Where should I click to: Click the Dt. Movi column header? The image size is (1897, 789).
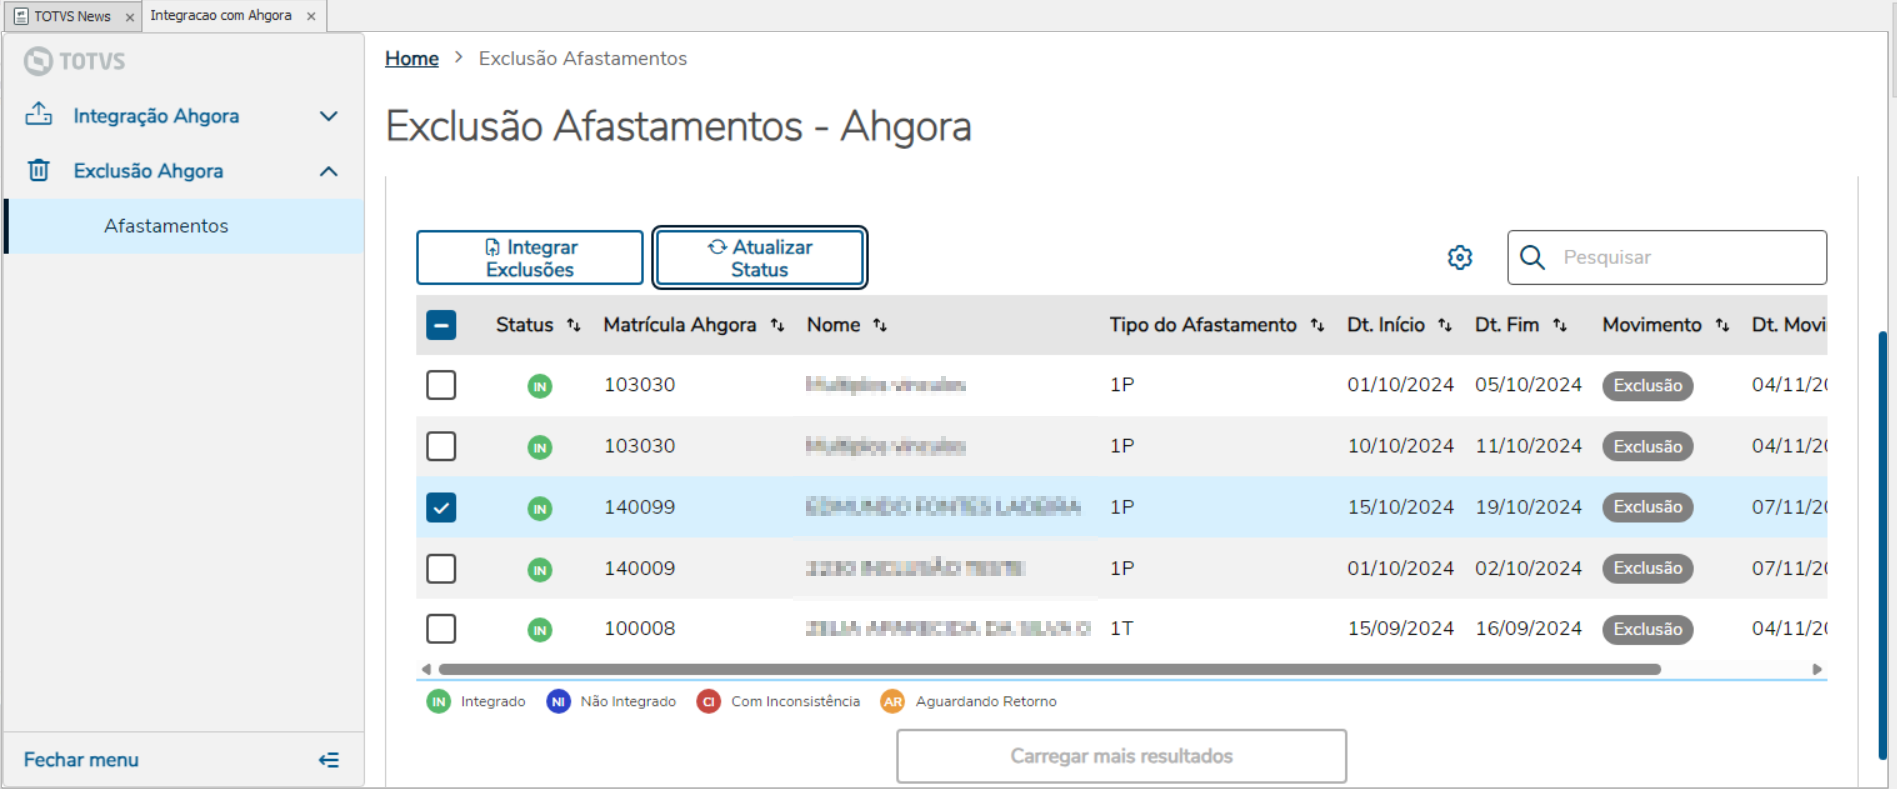coord(1789,325)
